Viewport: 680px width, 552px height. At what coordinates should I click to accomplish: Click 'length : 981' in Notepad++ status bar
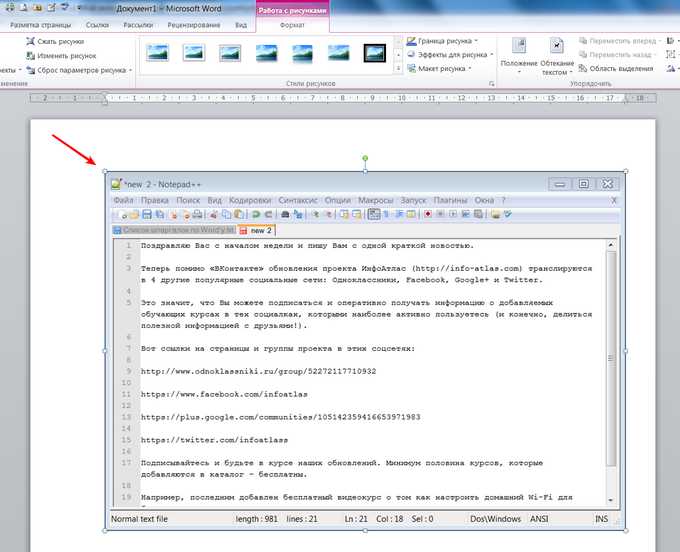pyautogui.click(x=256, y=519)
